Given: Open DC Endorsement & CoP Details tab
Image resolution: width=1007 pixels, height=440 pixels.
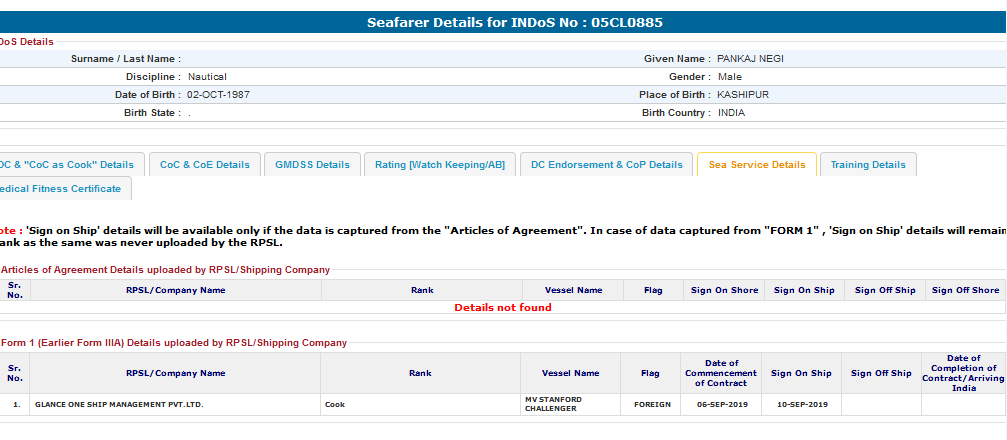Looking at the screenshot, I should click(606, 165).
